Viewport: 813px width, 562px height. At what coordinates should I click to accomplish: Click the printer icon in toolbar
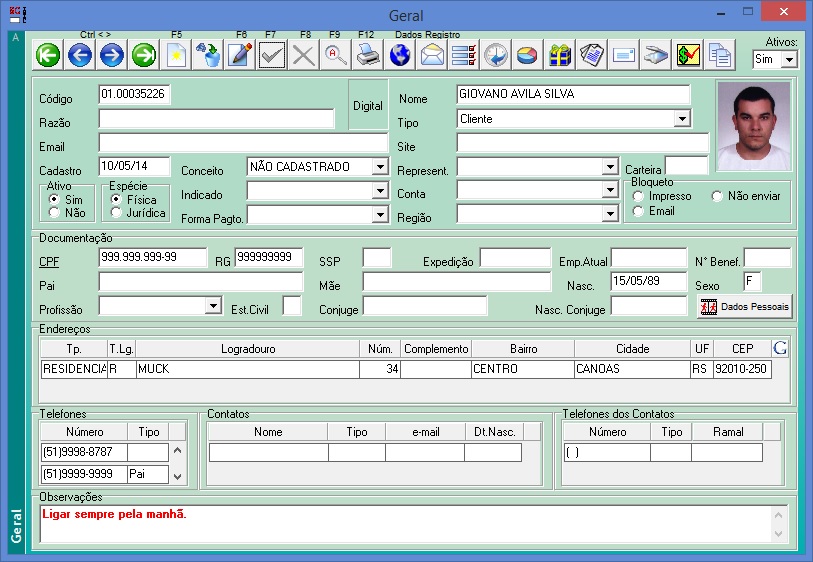coord(368,55)
